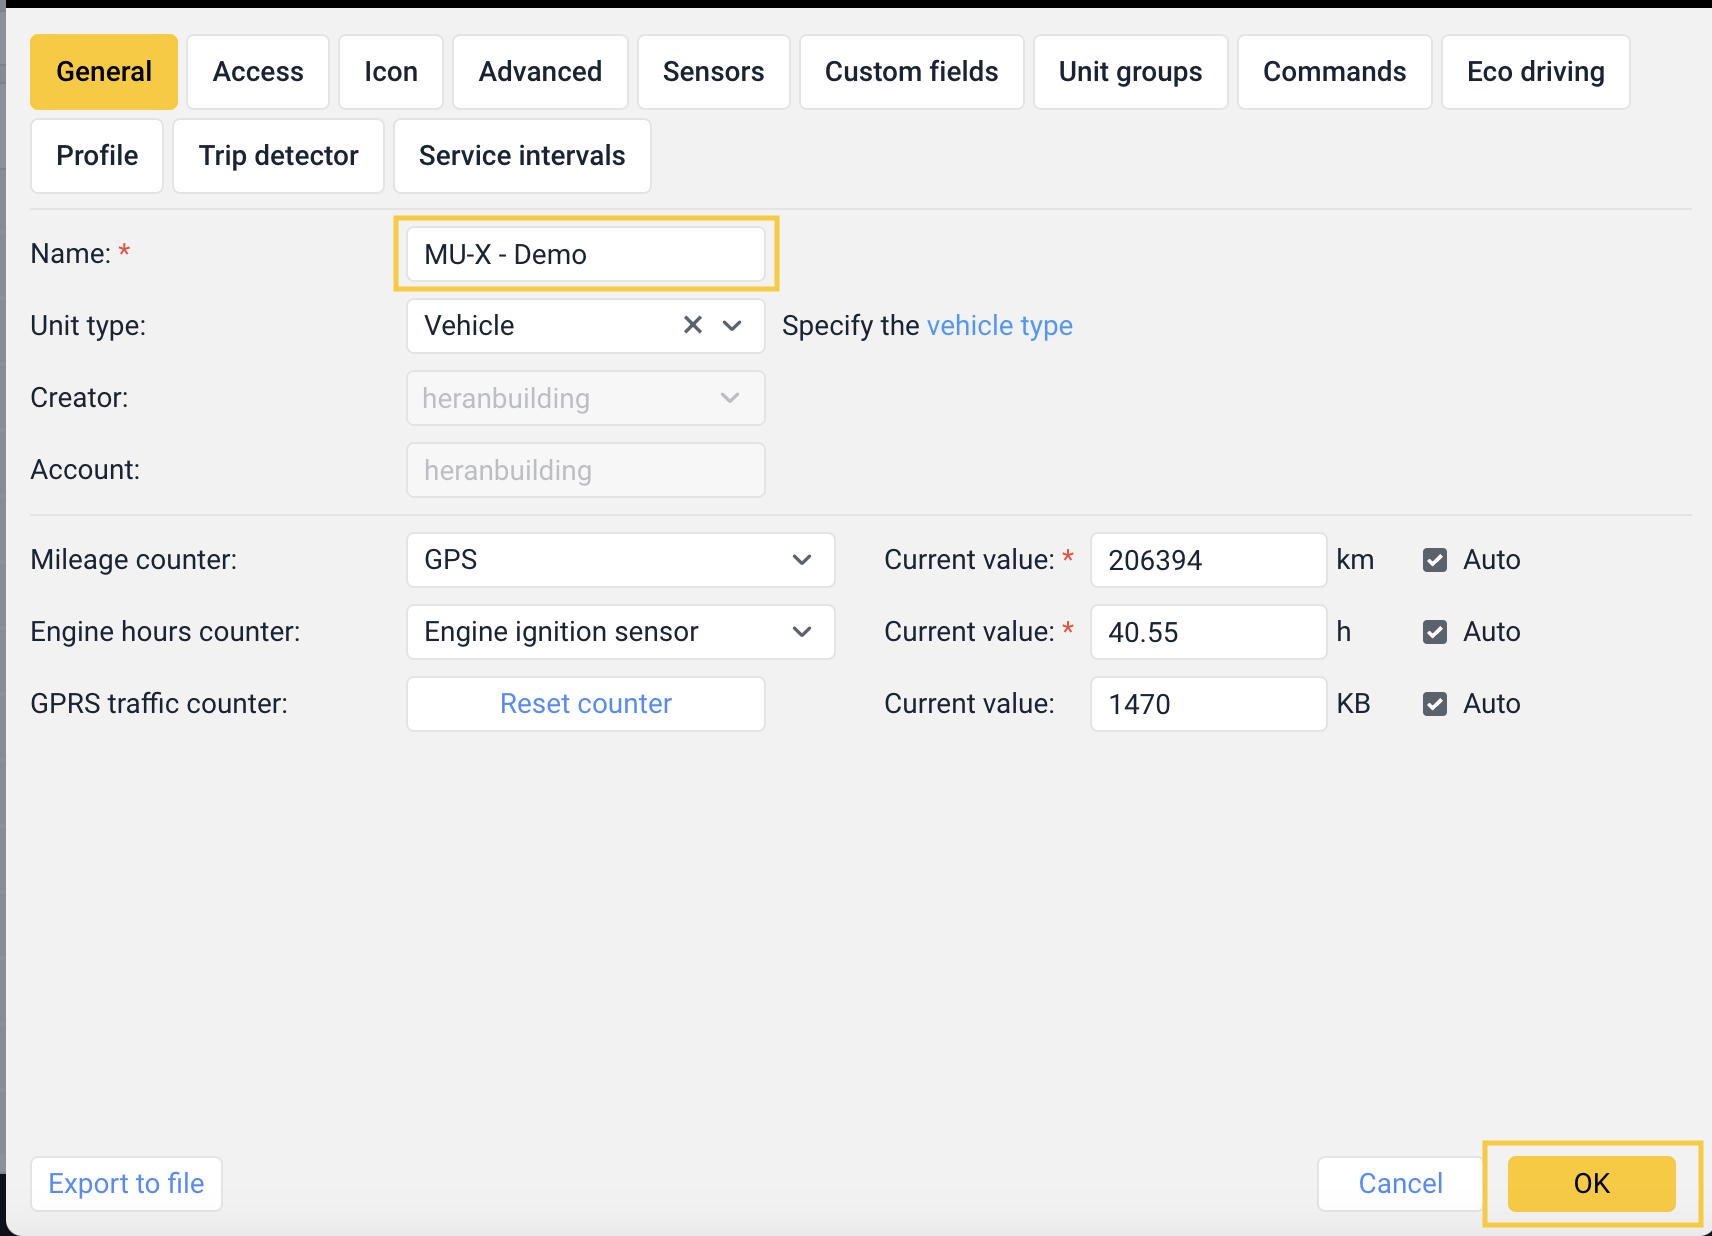Click Reset counter for GPRS traffic
The height and width of the screenshot is (1236, 1712).
[x=585, y=704]
